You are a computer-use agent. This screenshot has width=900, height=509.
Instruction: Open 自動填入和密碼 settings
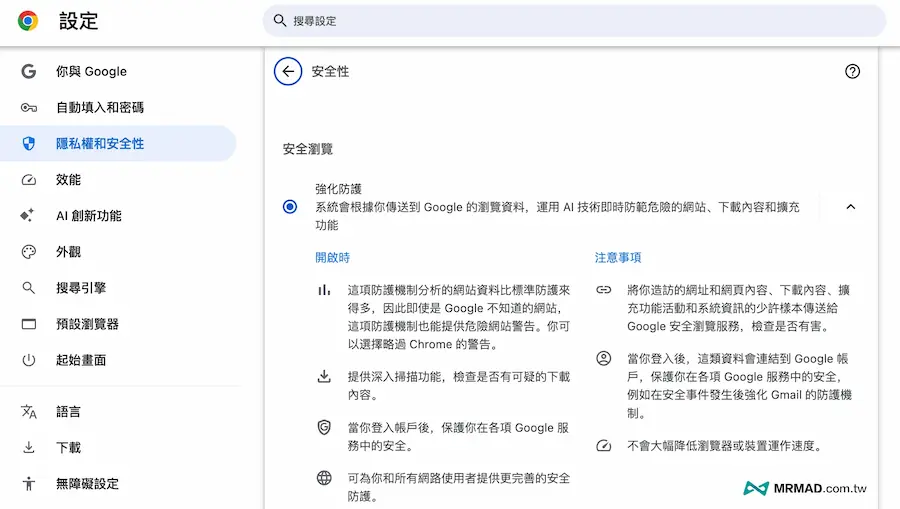pyautogui.click(x=118, y=107)
